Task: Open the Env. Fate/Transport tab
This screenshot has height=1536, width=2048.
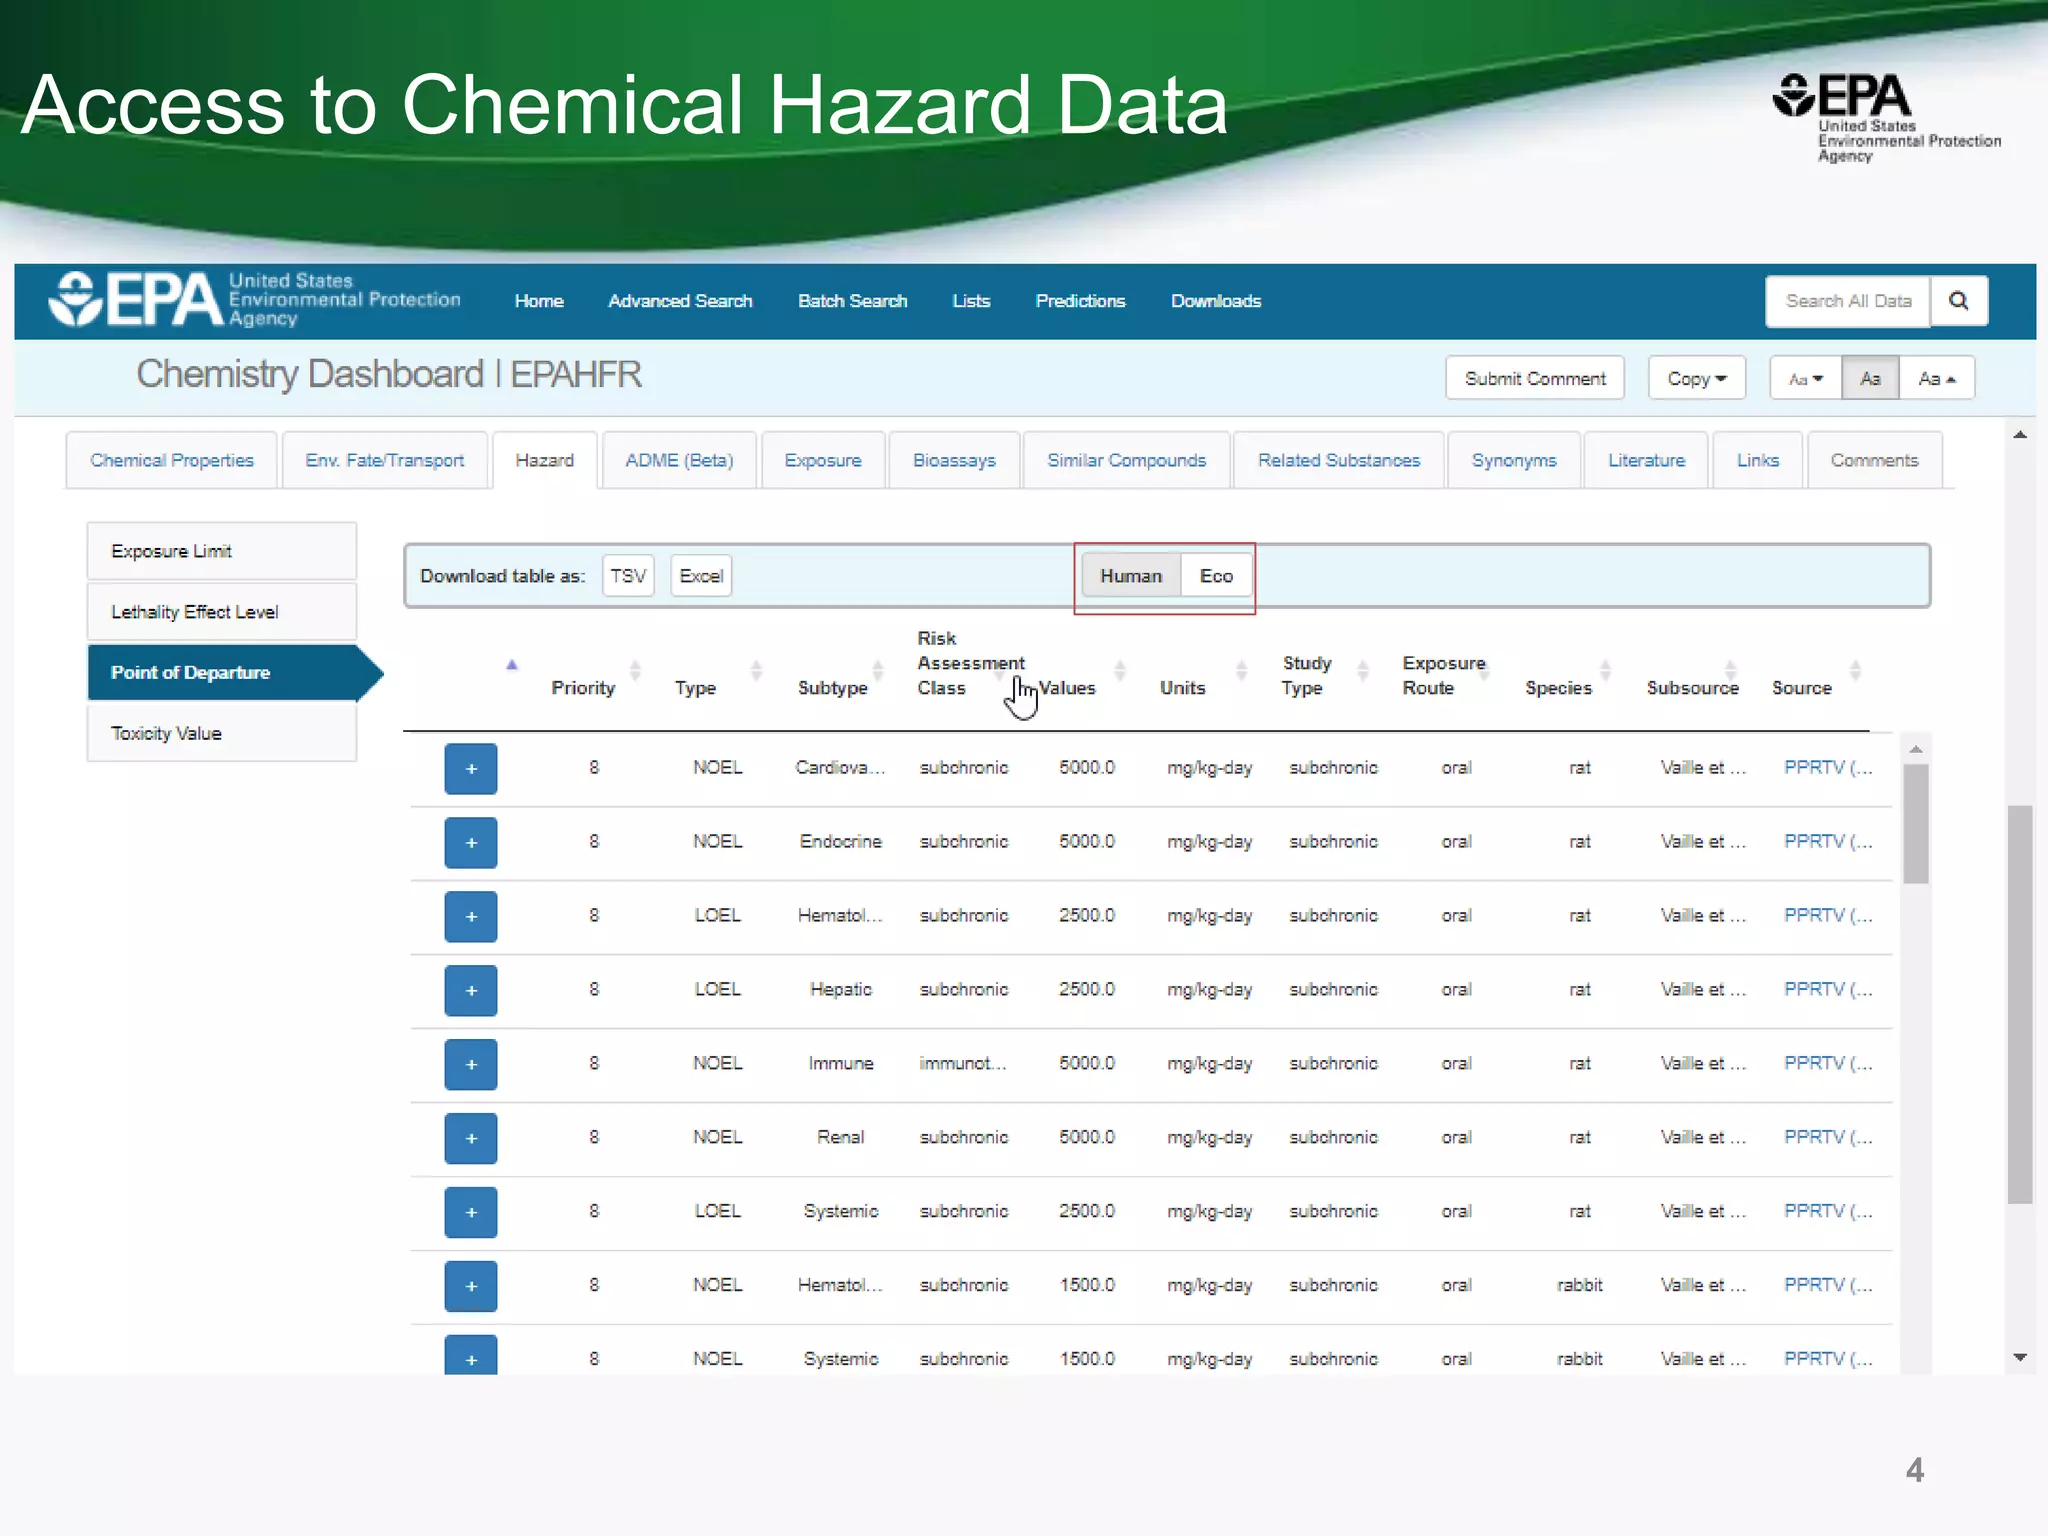Action: click(x=385, y=460)
